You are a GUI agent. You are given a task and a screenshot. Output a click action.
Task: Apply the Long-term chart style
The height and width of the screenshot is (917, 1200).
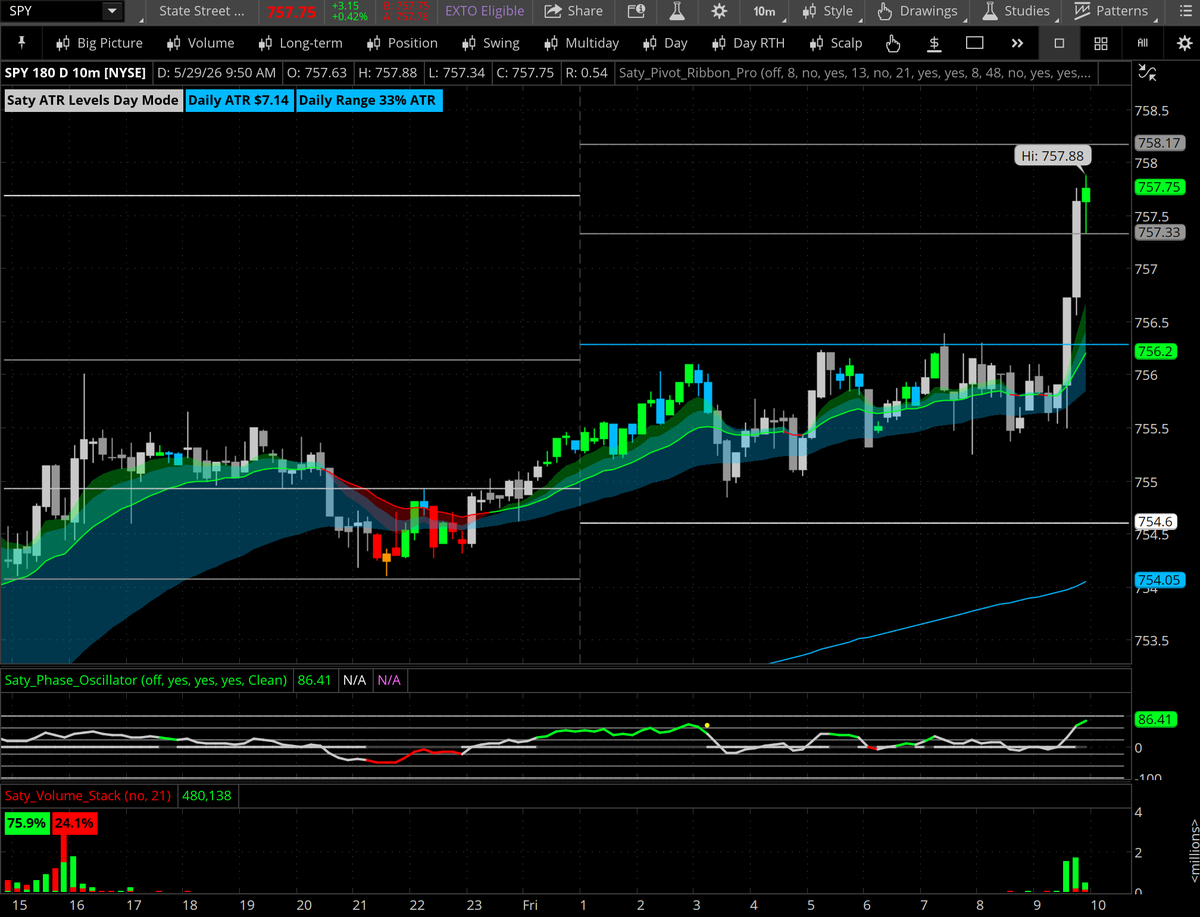pos(300,43)
